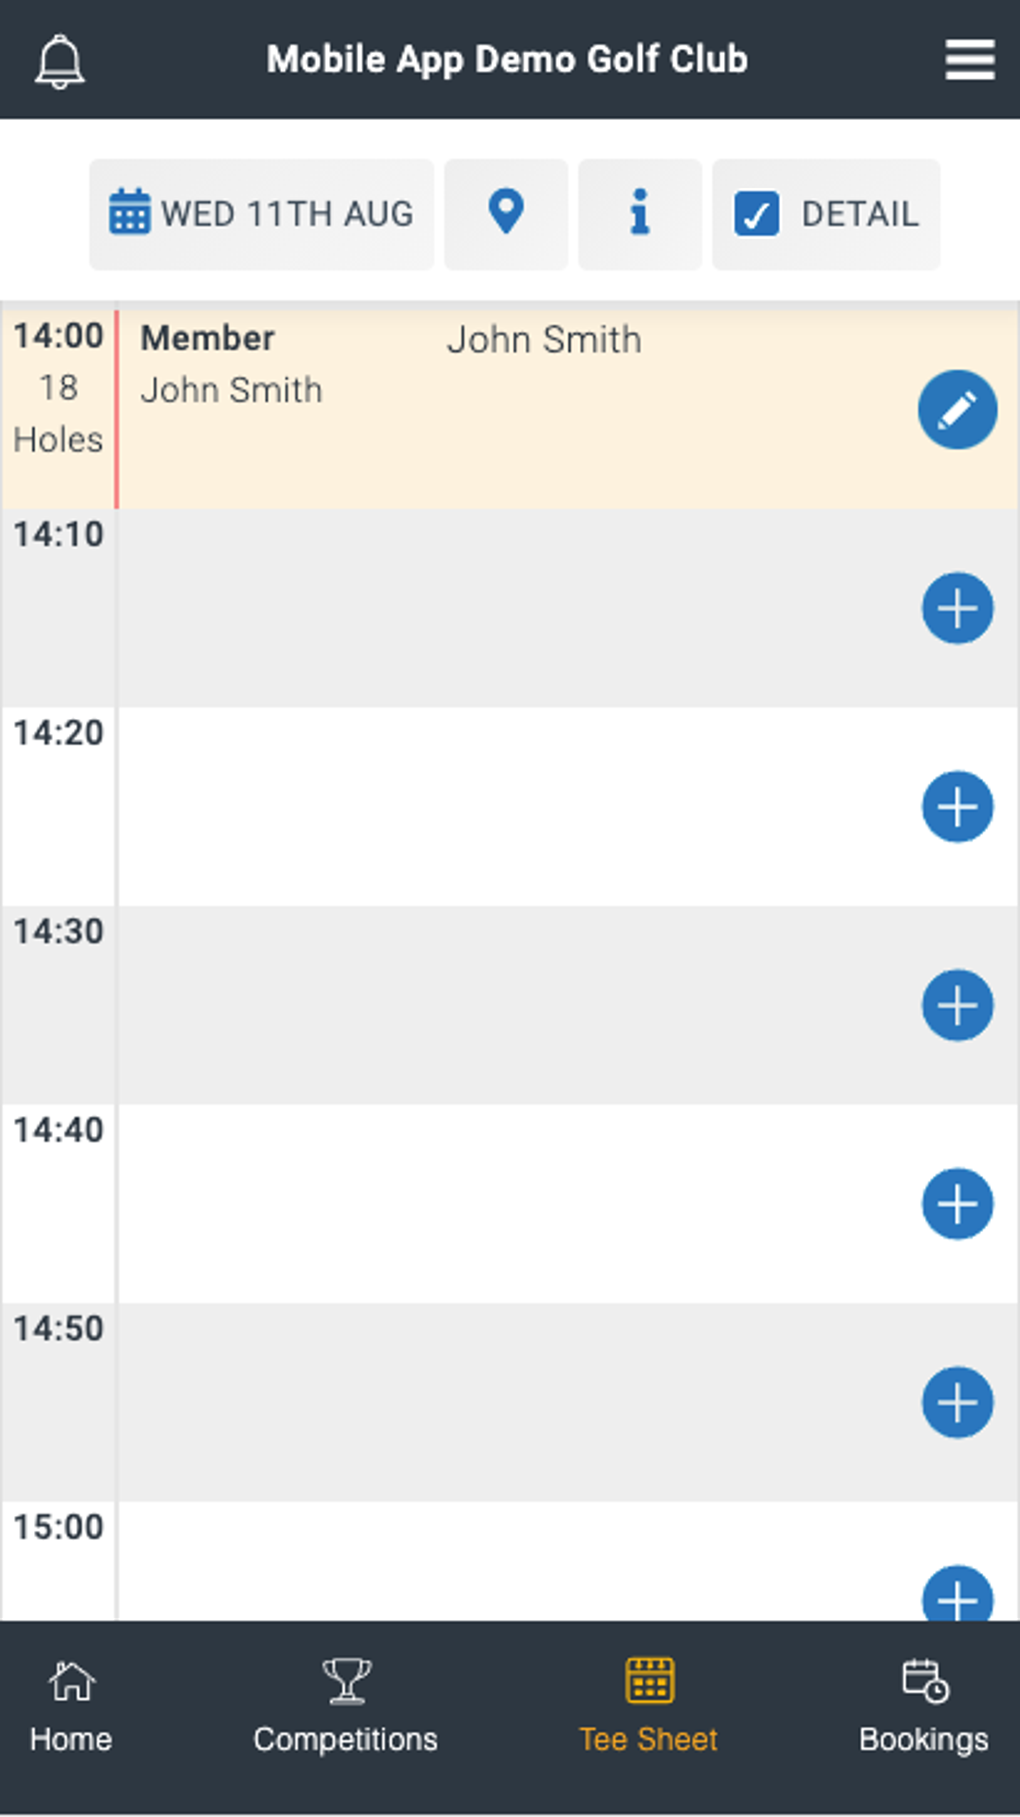Edit the 14:00 John Smith booking
This screenshot has height=1817, width=1020.
(957, 410)
